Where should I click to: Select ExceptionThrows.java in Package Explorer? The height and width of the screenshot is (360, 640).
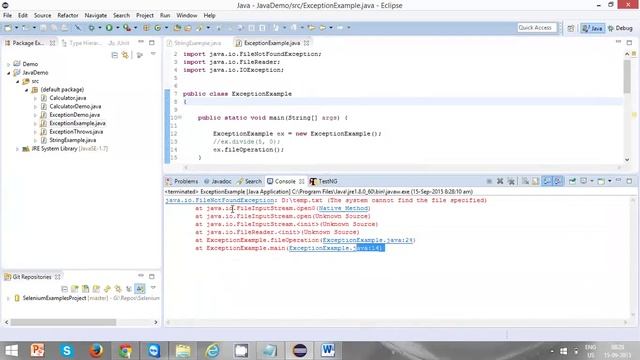pyautogui.click(x=76, y=132)
